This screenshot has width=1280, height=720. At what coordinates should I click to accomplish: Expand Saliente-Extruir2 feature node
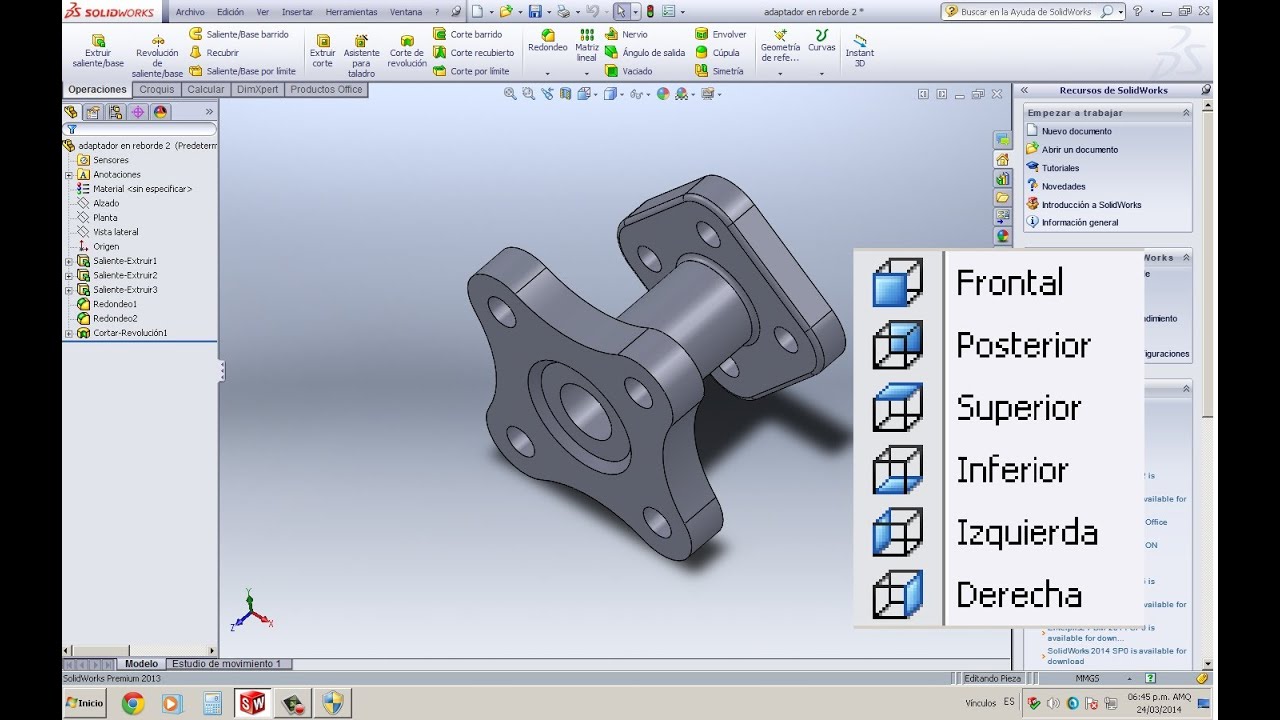click(x=69, y=275)
